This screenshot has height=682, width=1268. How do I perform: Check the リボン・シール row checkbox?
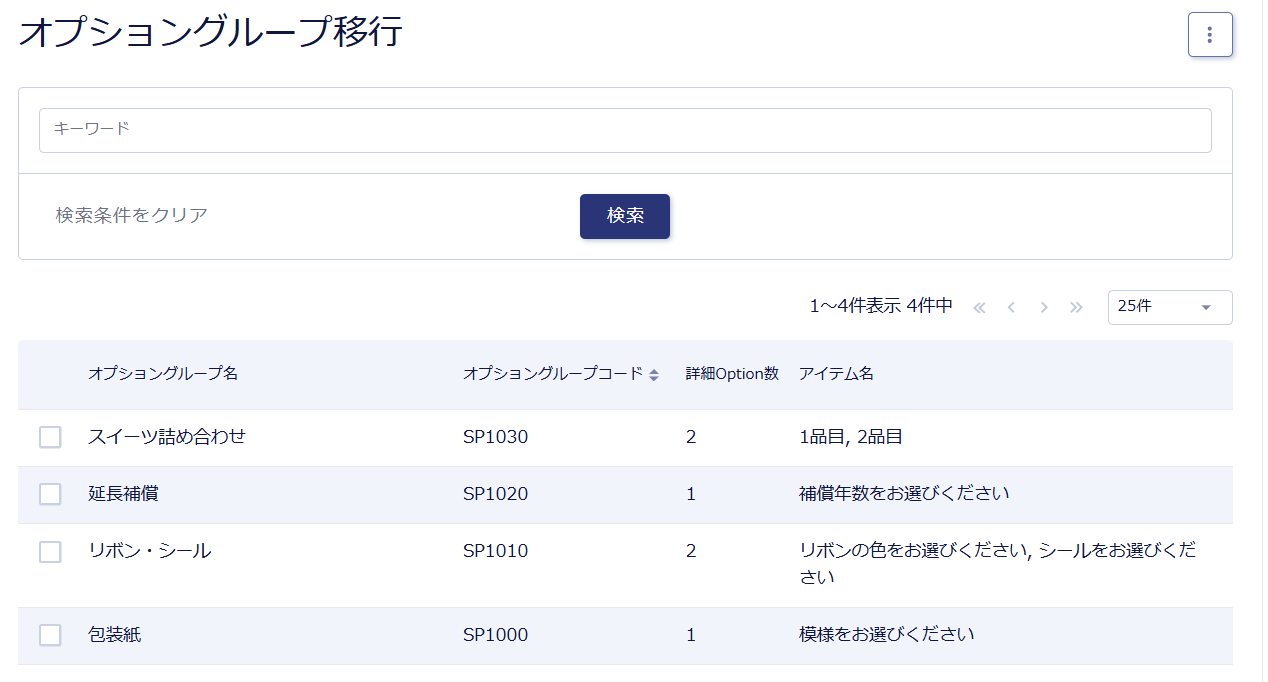coord(50,552)
